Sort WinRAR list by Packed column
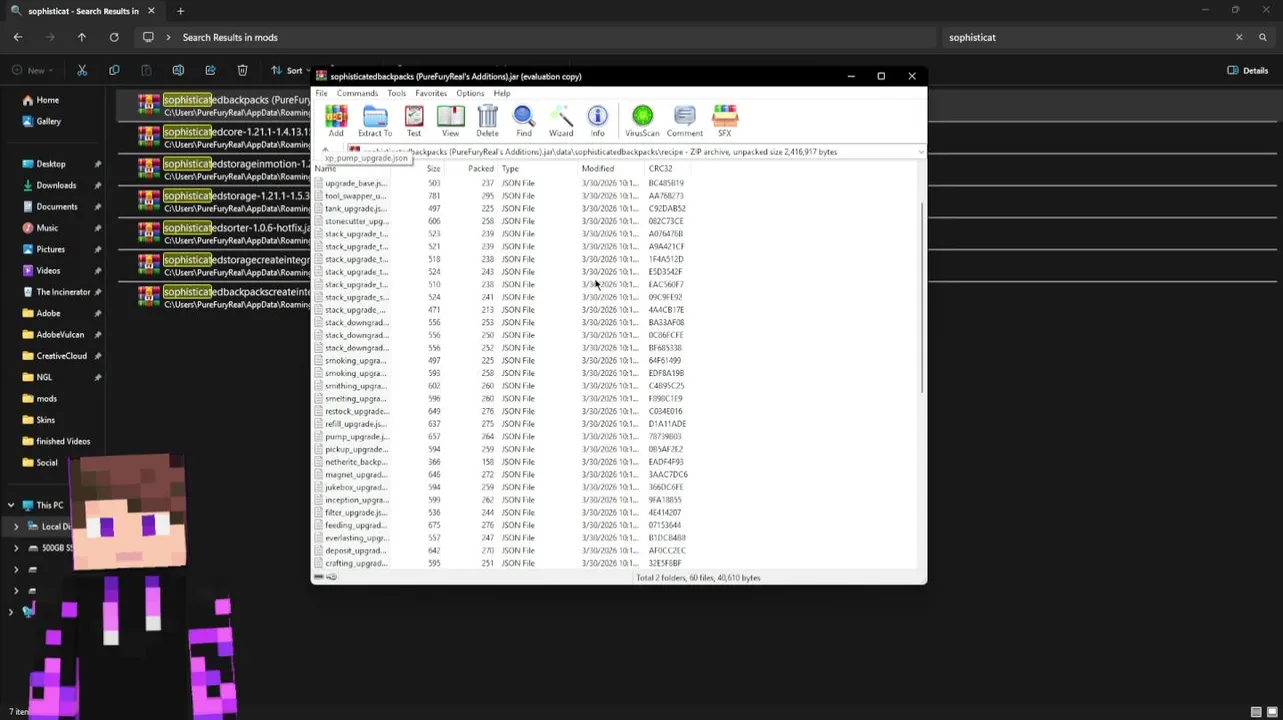The image size is (1283, 720). [x=480, y=169]
